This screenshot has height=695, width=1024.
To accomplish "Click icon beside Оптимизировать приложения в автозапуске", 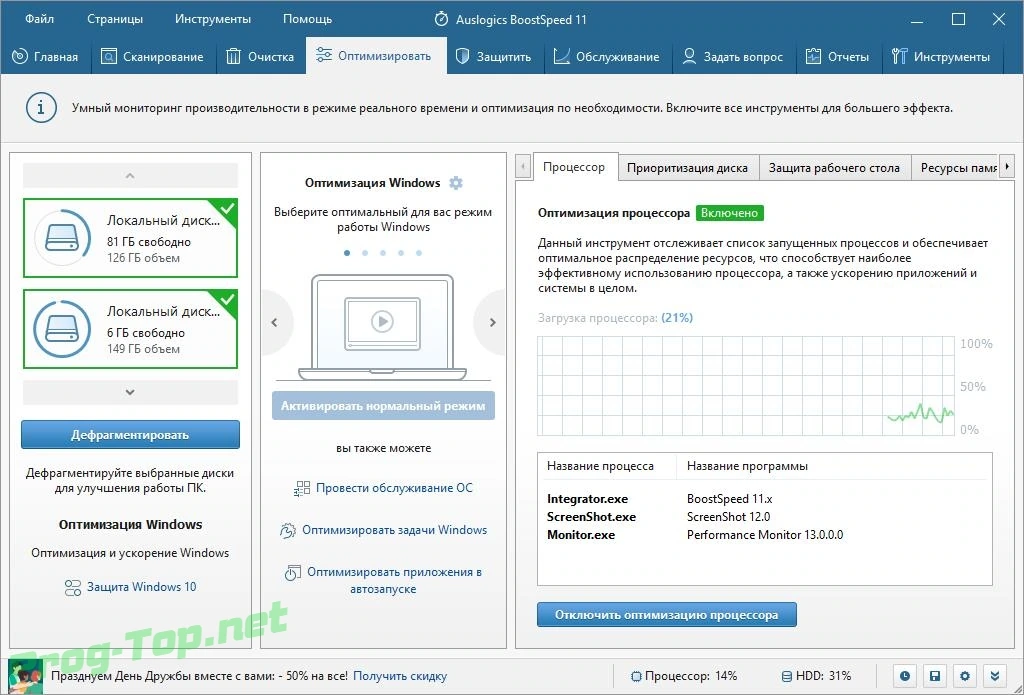I will click(293, 573).
